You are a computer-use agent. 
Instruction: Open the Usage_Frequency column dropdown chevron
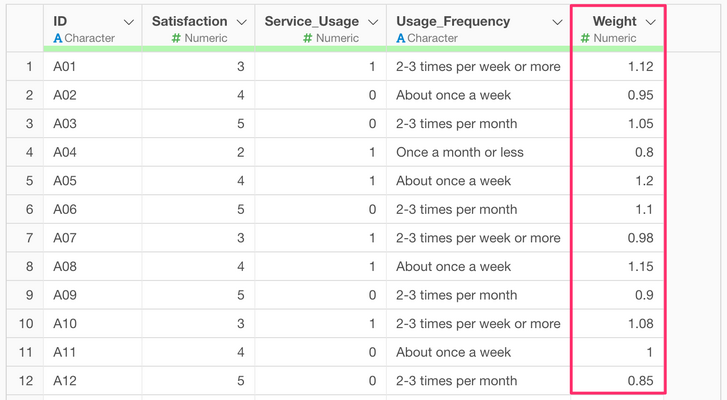click(554, 21)
